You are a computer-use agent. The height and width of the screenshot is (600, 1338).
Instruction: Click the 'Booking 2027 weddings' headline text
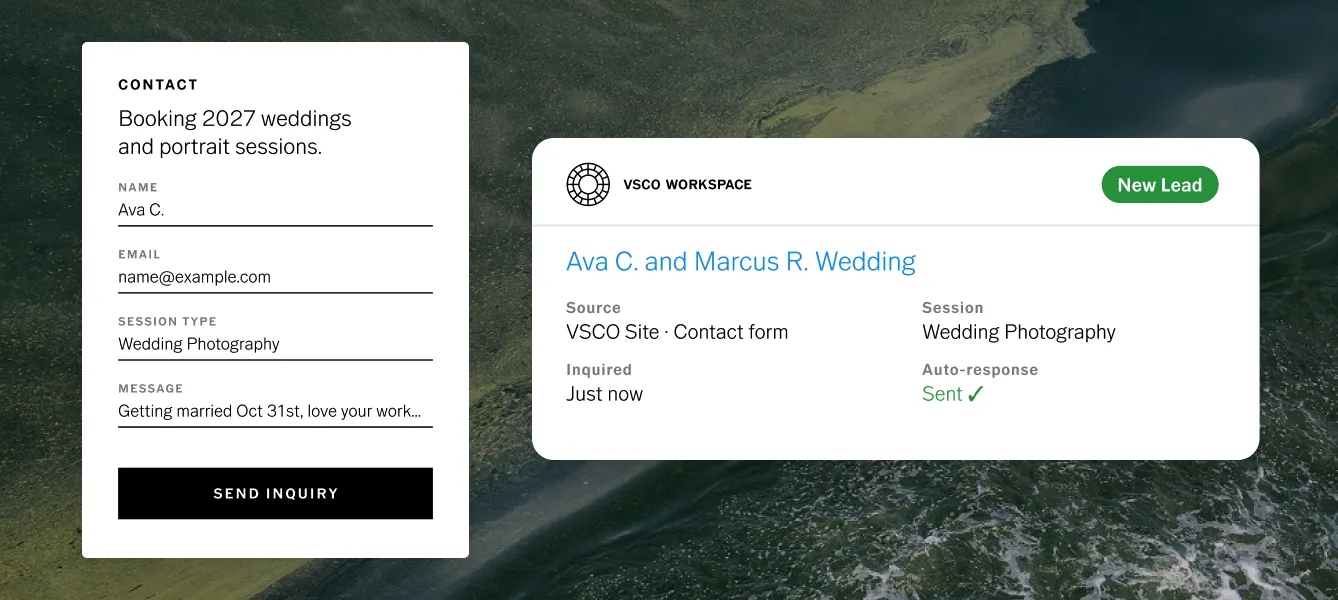coord(235,118)
